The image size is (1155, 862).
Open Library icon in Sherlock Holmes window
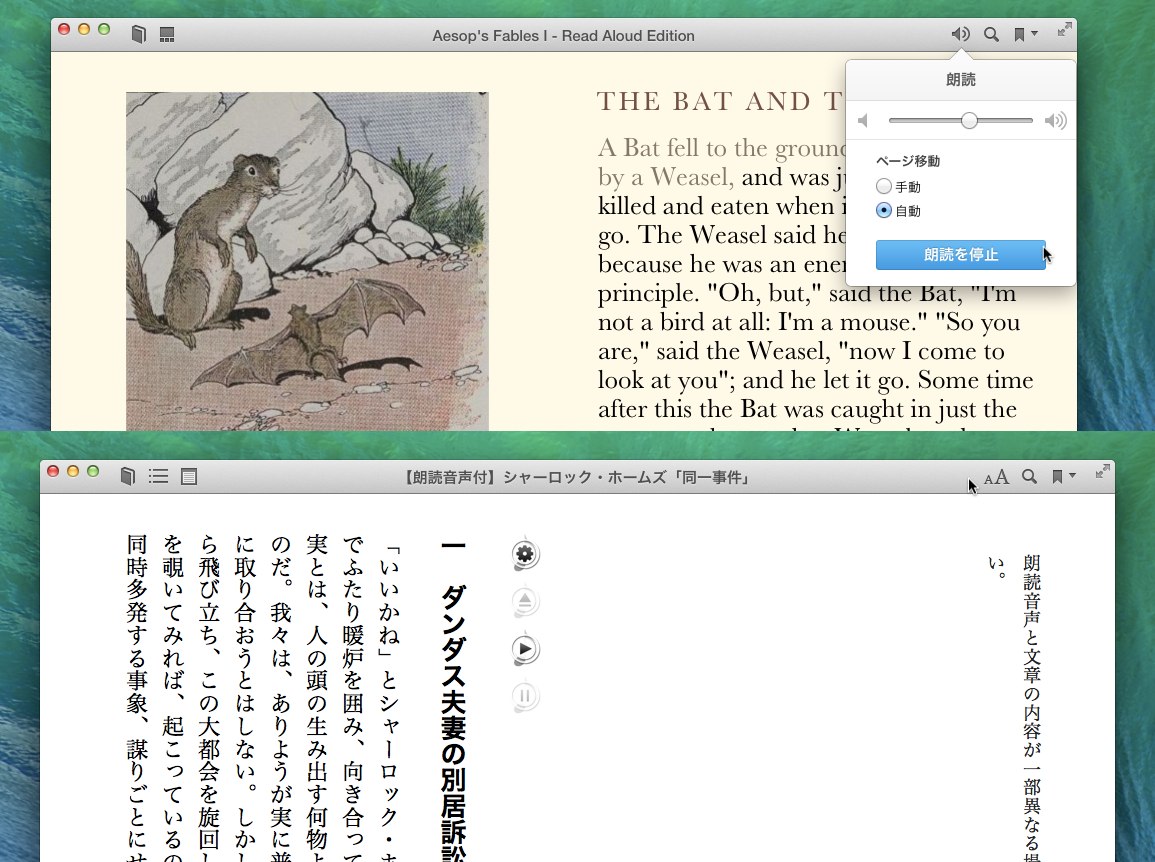tap(127, 477)
